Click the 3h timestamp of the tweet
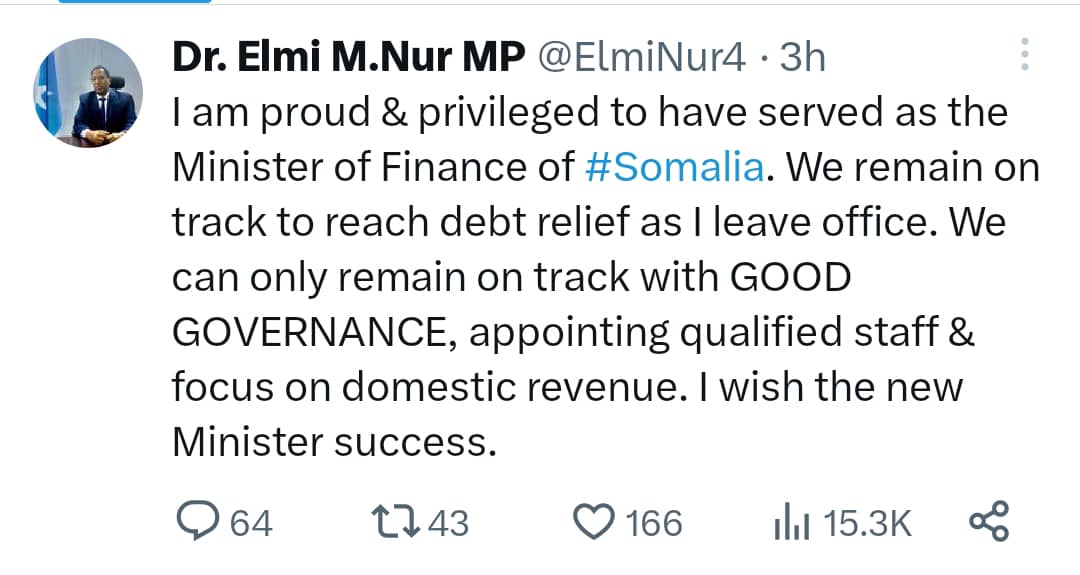 [802, 59]
